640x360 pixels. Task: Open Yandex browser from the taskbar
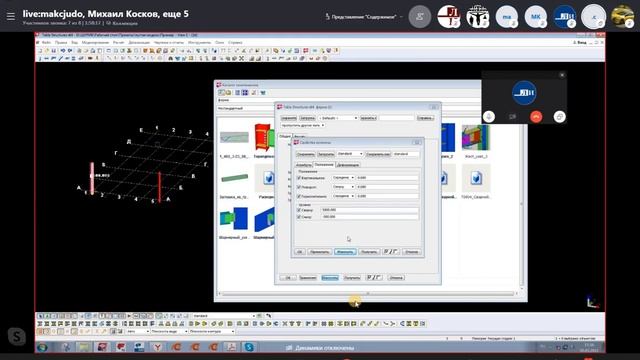click(158, 347)
